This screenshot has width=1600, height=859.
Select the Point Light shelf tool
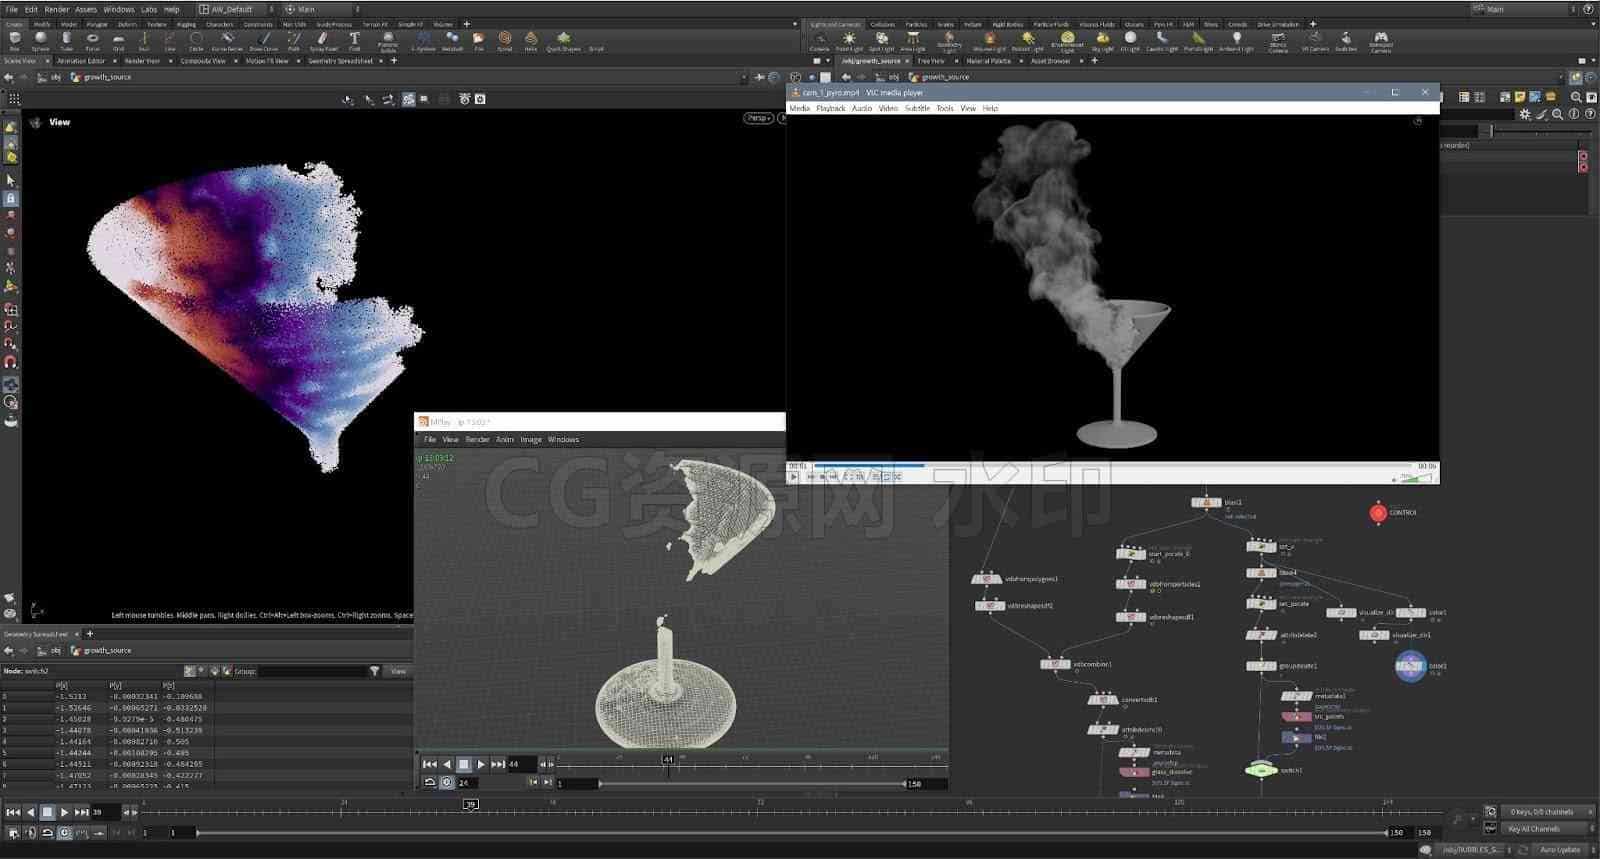(x=849, y=41)
